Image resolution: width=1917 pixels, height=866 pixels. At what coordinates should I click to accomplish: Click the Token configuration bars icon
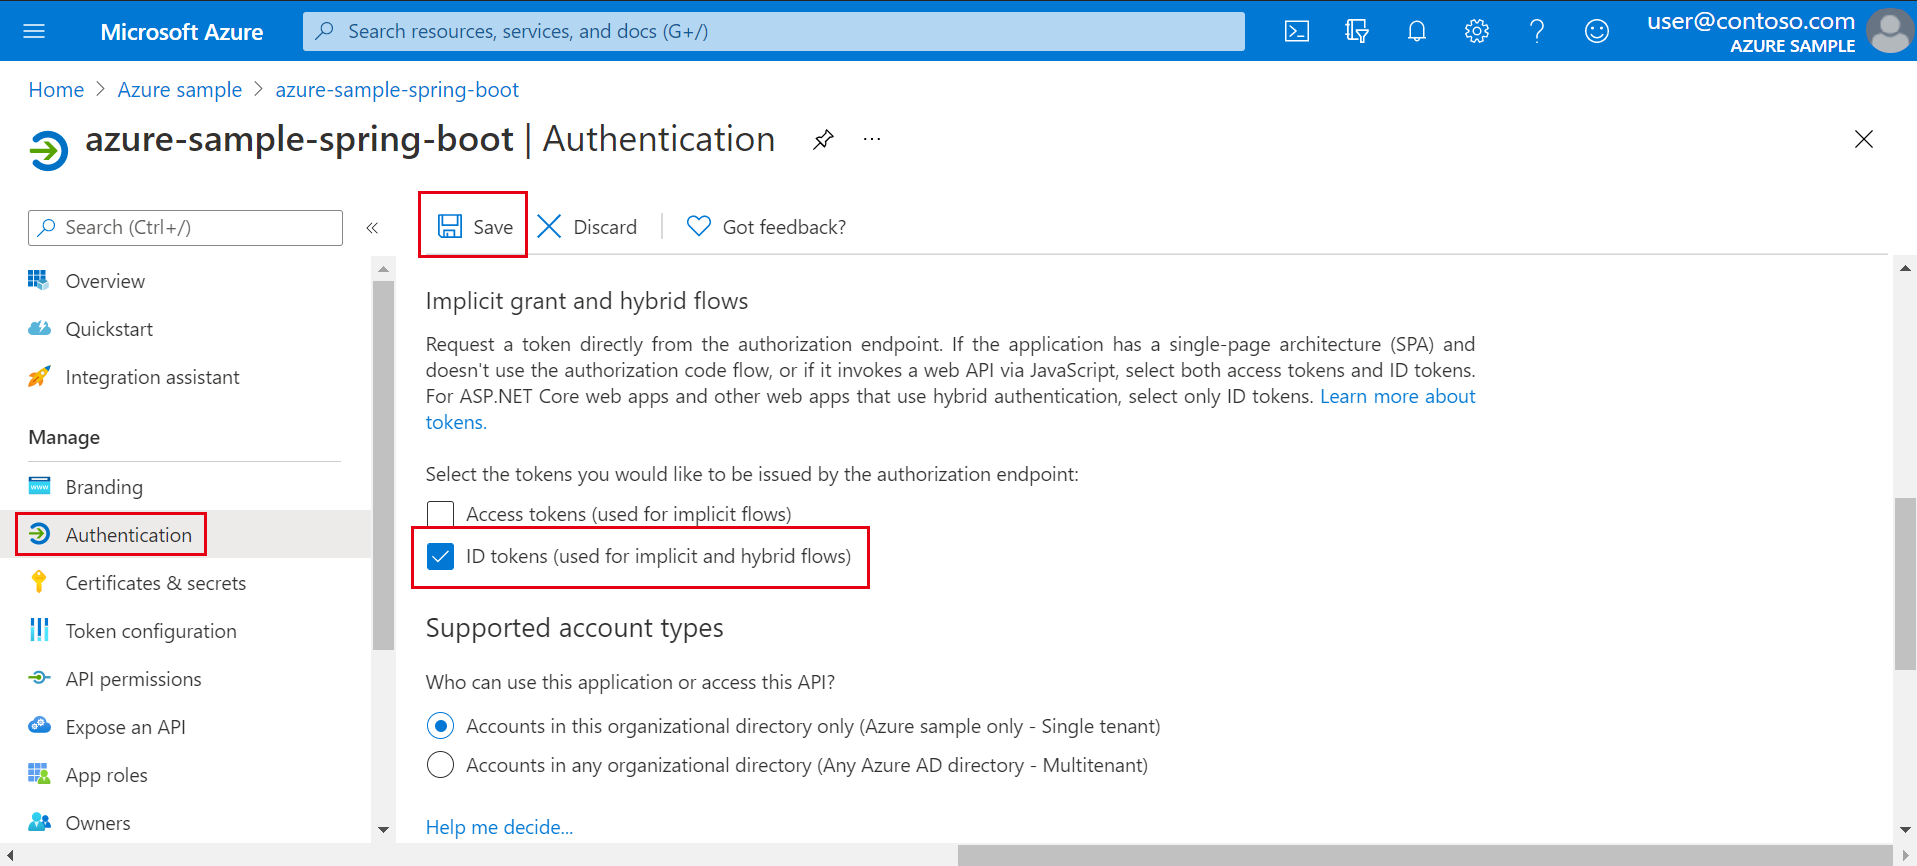39,629
